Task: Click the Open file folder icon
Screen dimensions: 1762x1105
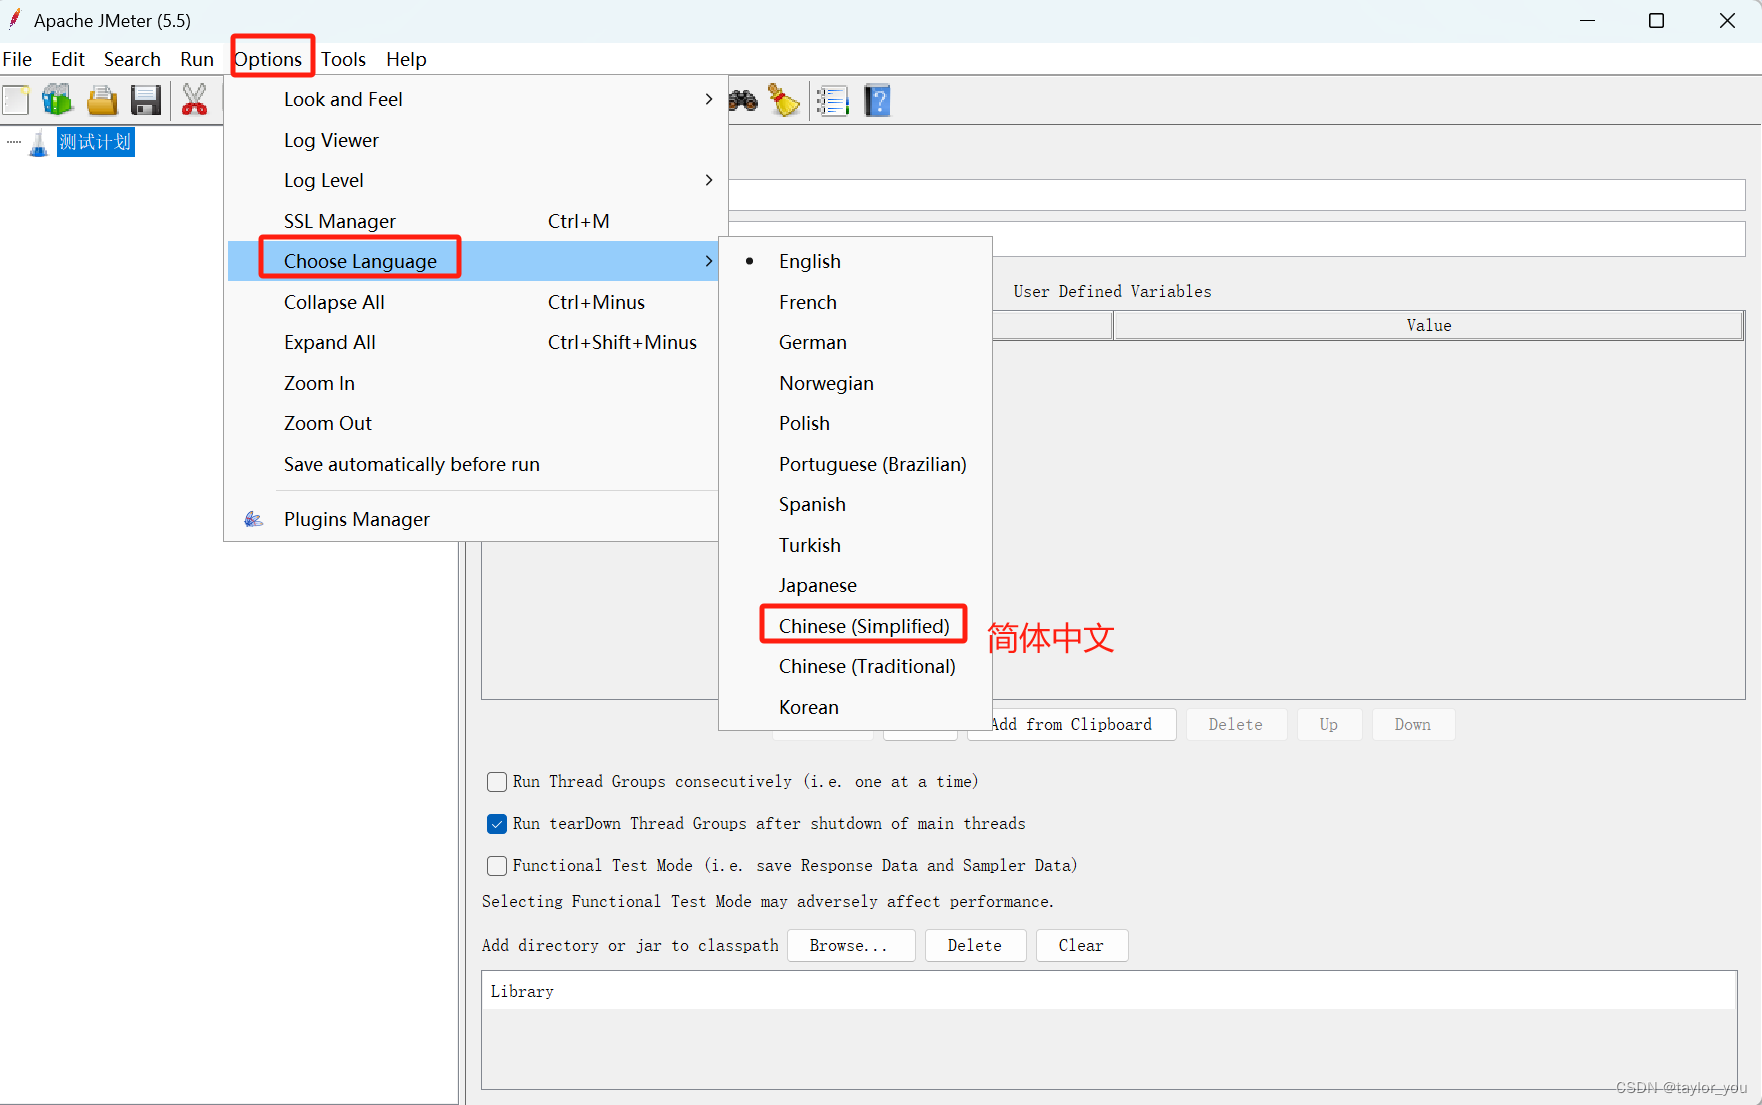Action: point(102,100)
